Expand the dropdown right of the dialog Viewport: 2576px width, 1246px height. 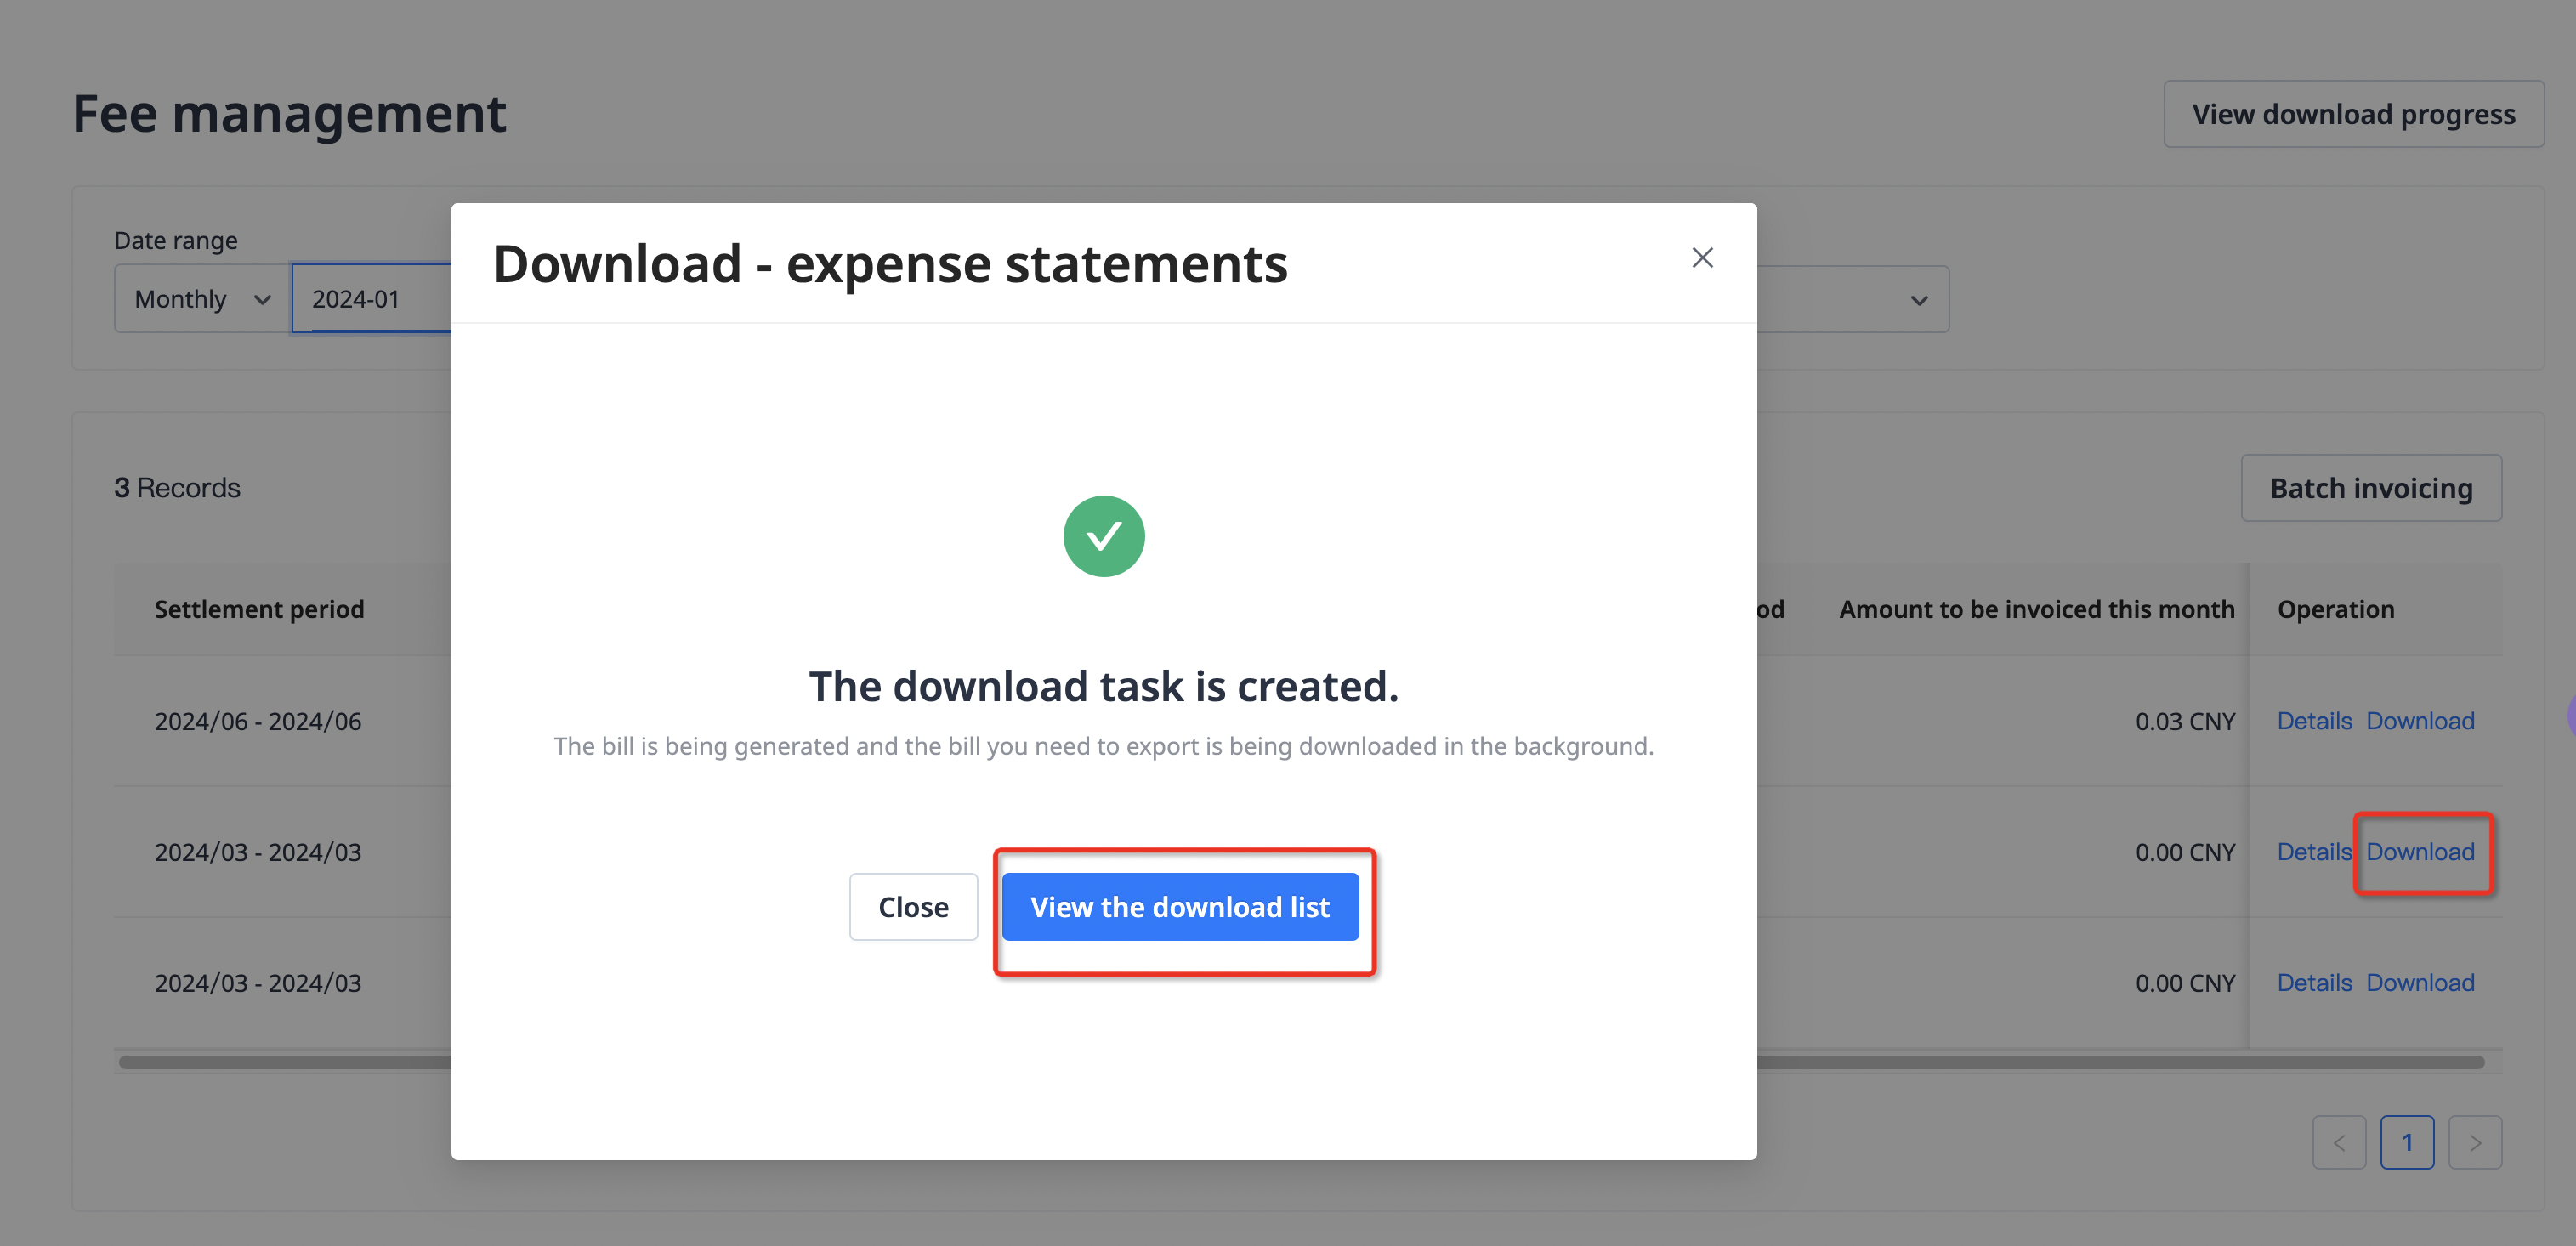pos(1918,300)
